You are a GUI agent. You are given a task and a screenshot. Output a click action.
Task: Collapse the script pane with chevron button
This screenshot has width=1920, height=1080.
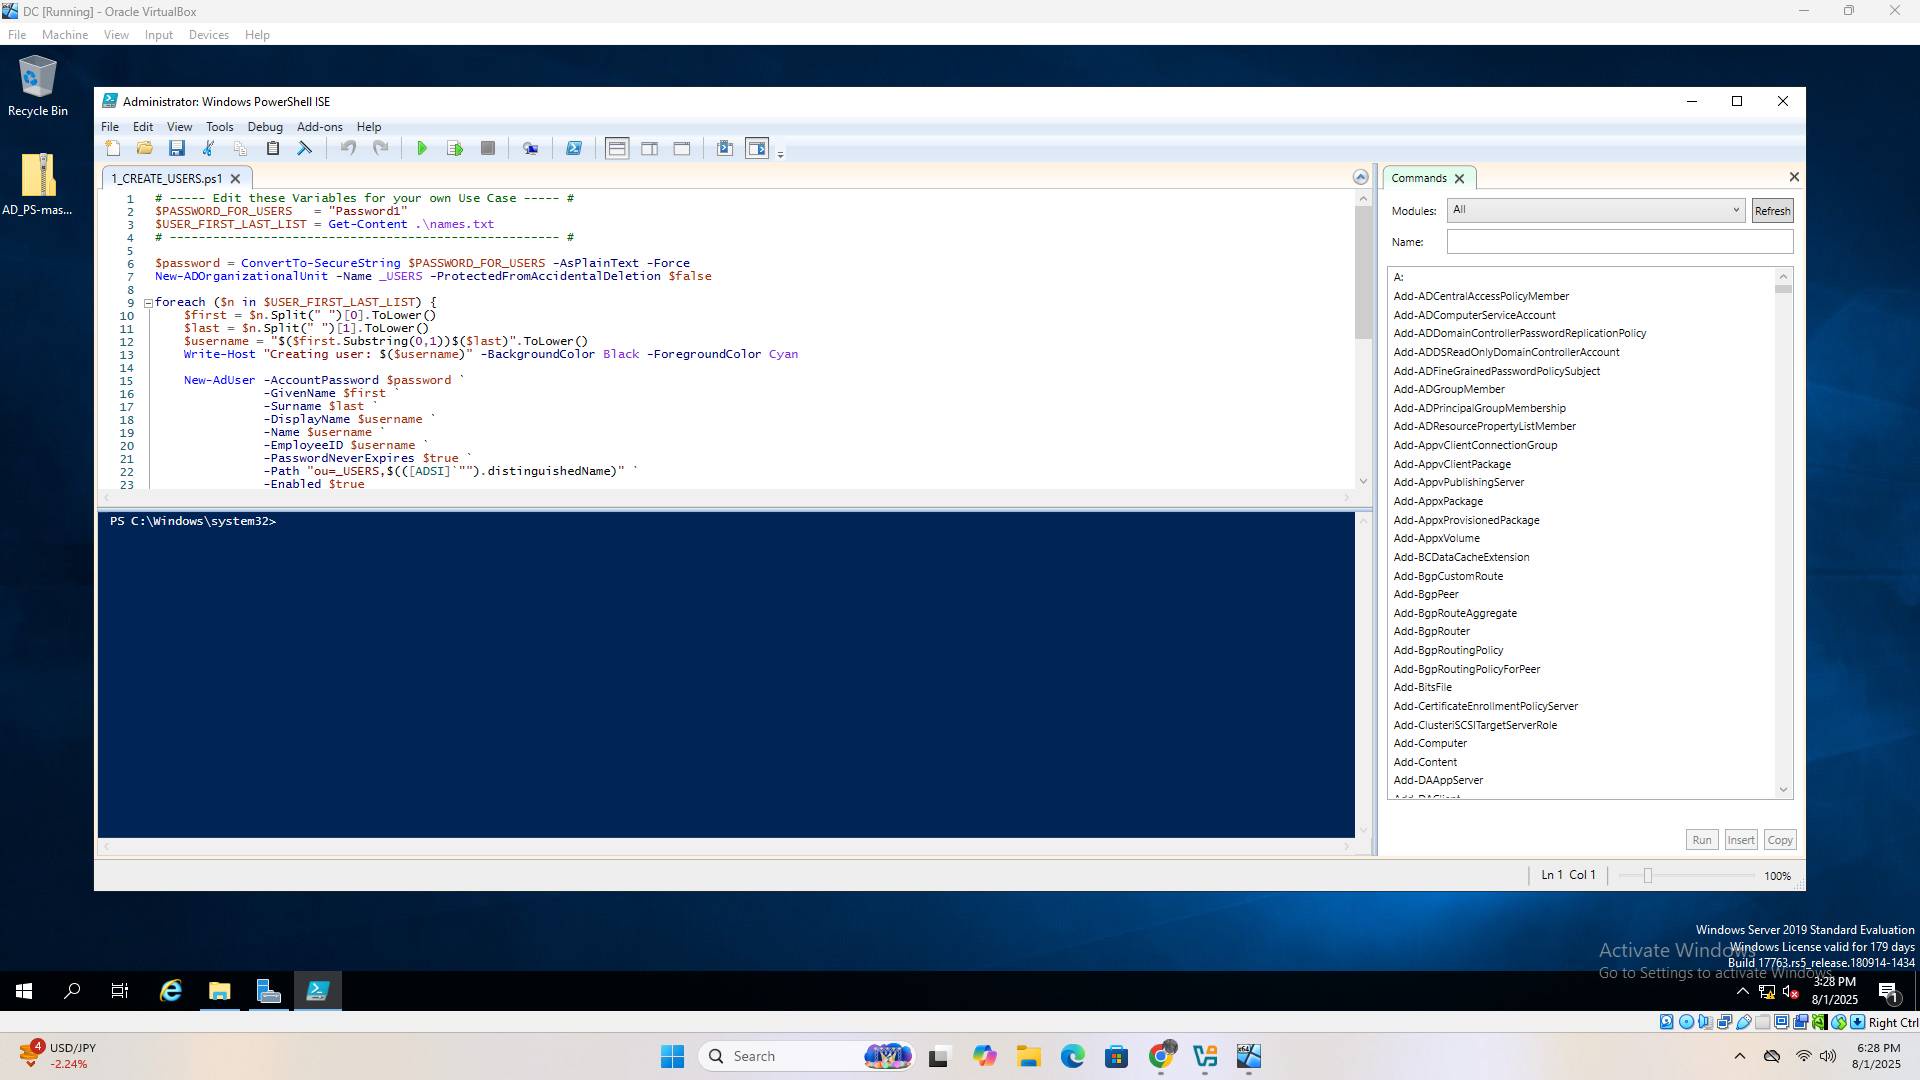click(1360, 177)
